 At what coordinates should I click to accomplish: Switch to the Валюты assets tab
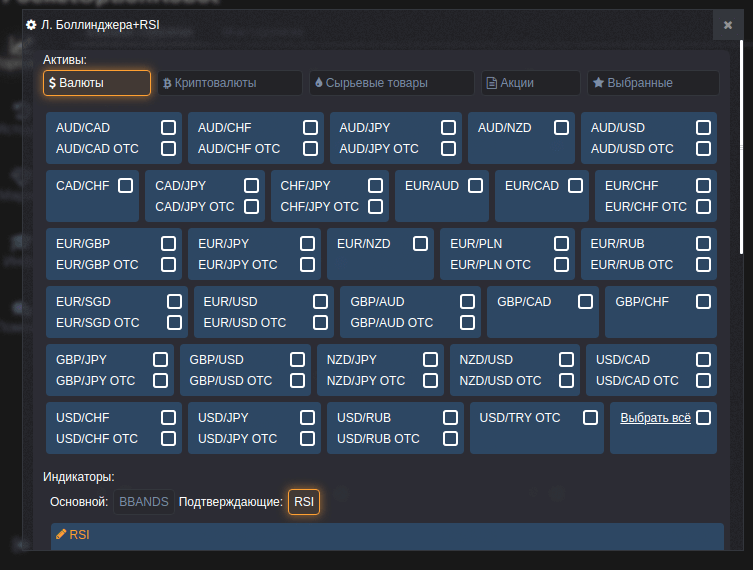[96, 83]
